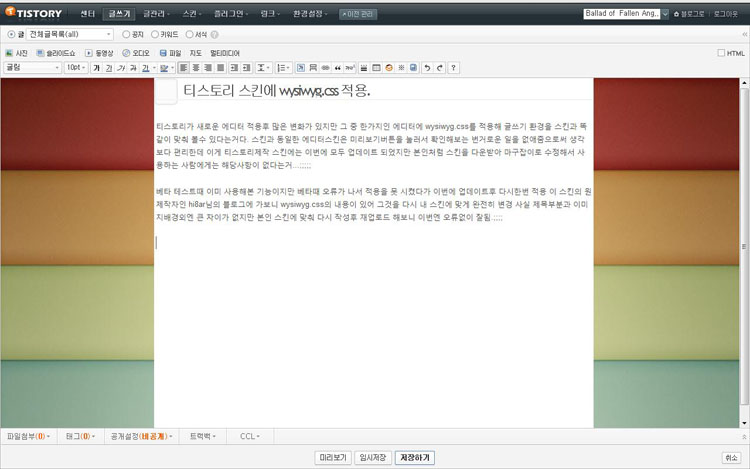Open 링크 menu in top bar
Viewport: 750px width, 469px height.
pyautogui.click(x=270, y=14)
